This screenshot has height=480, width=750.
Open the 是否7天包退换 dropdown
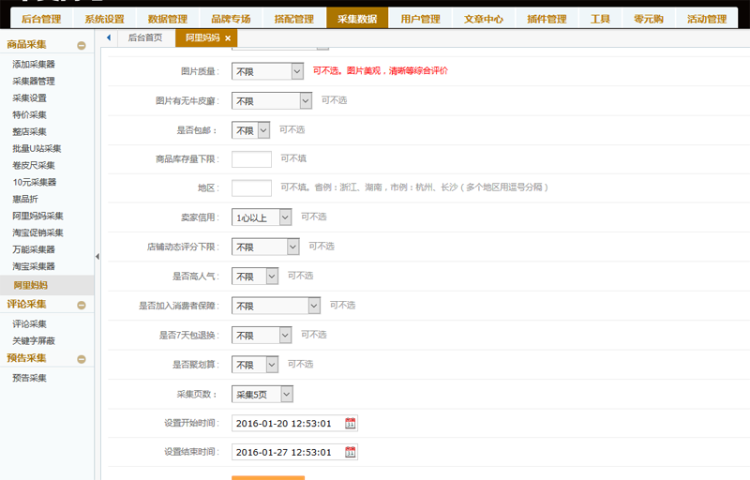point(261,335)
